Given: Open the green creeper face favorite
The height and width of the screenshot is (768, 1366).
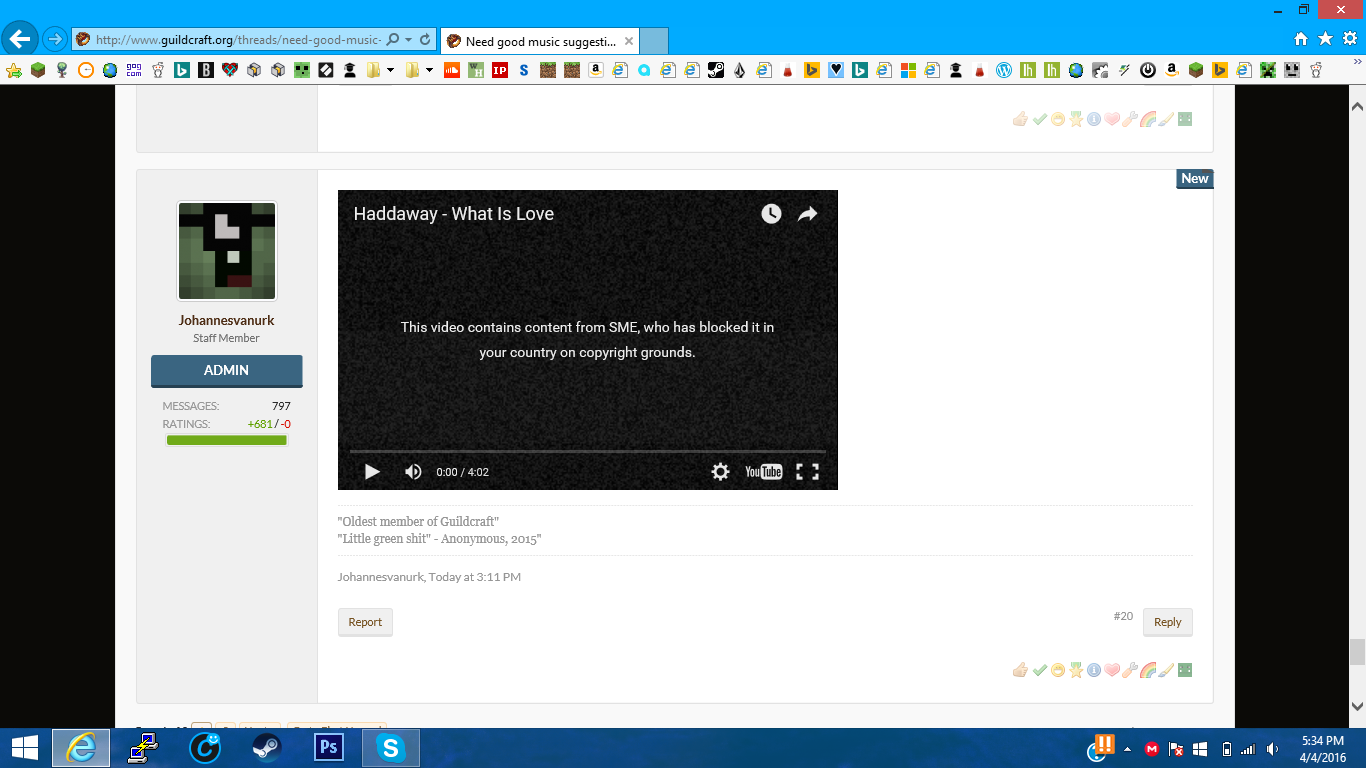Looking at the screenshot, I should coord(301,70).
